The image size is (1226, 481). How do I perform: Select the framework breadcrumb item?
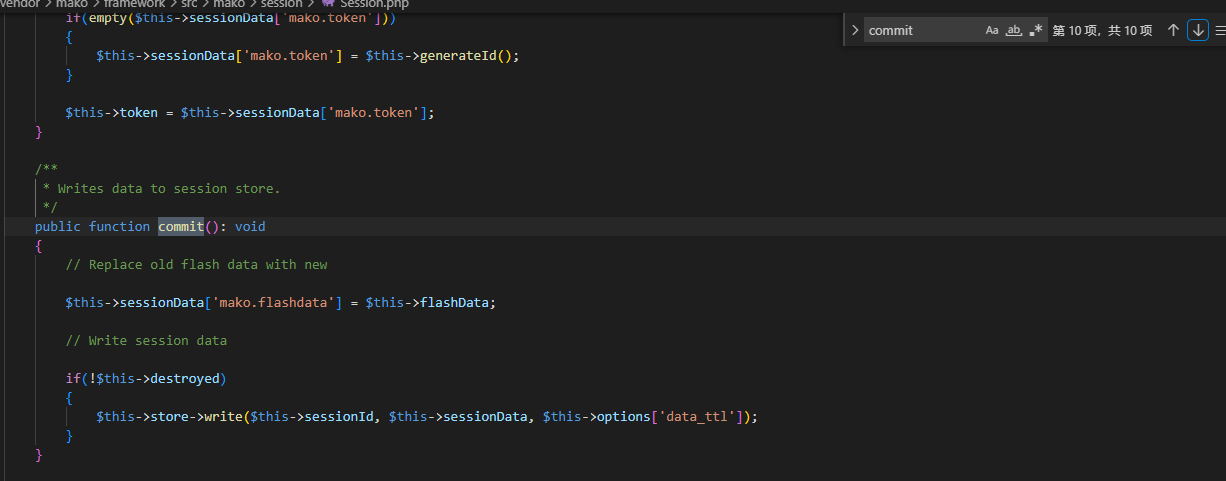(x=134, y=4)
